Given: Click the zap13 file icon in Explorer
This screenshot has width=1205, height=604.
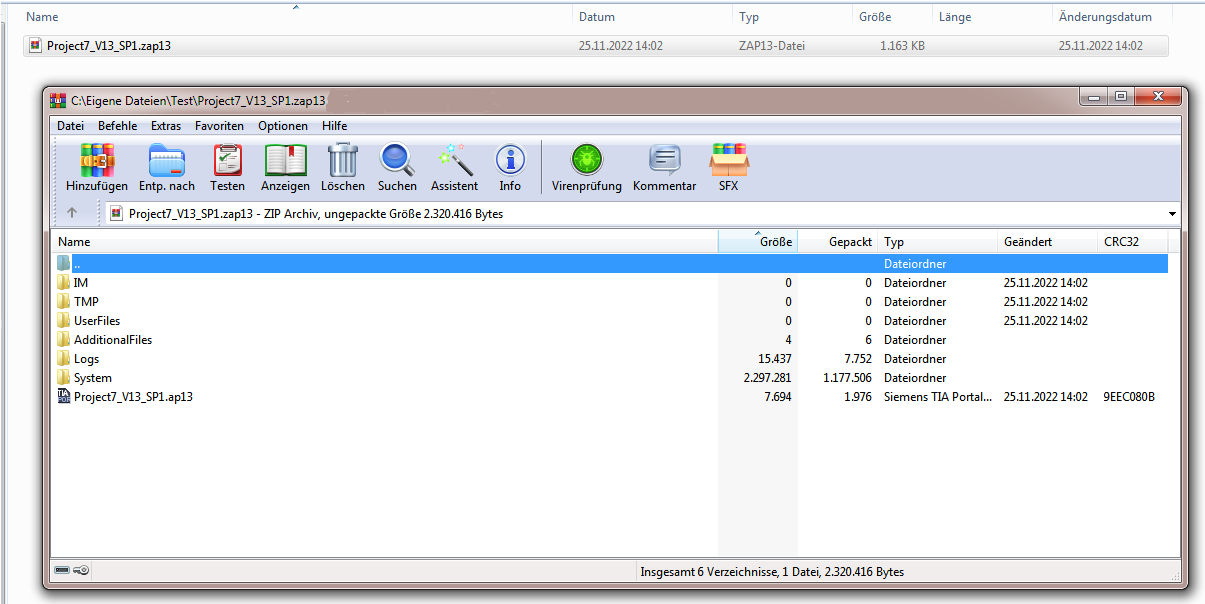Looking at the screenshot, I should (35, 45).
